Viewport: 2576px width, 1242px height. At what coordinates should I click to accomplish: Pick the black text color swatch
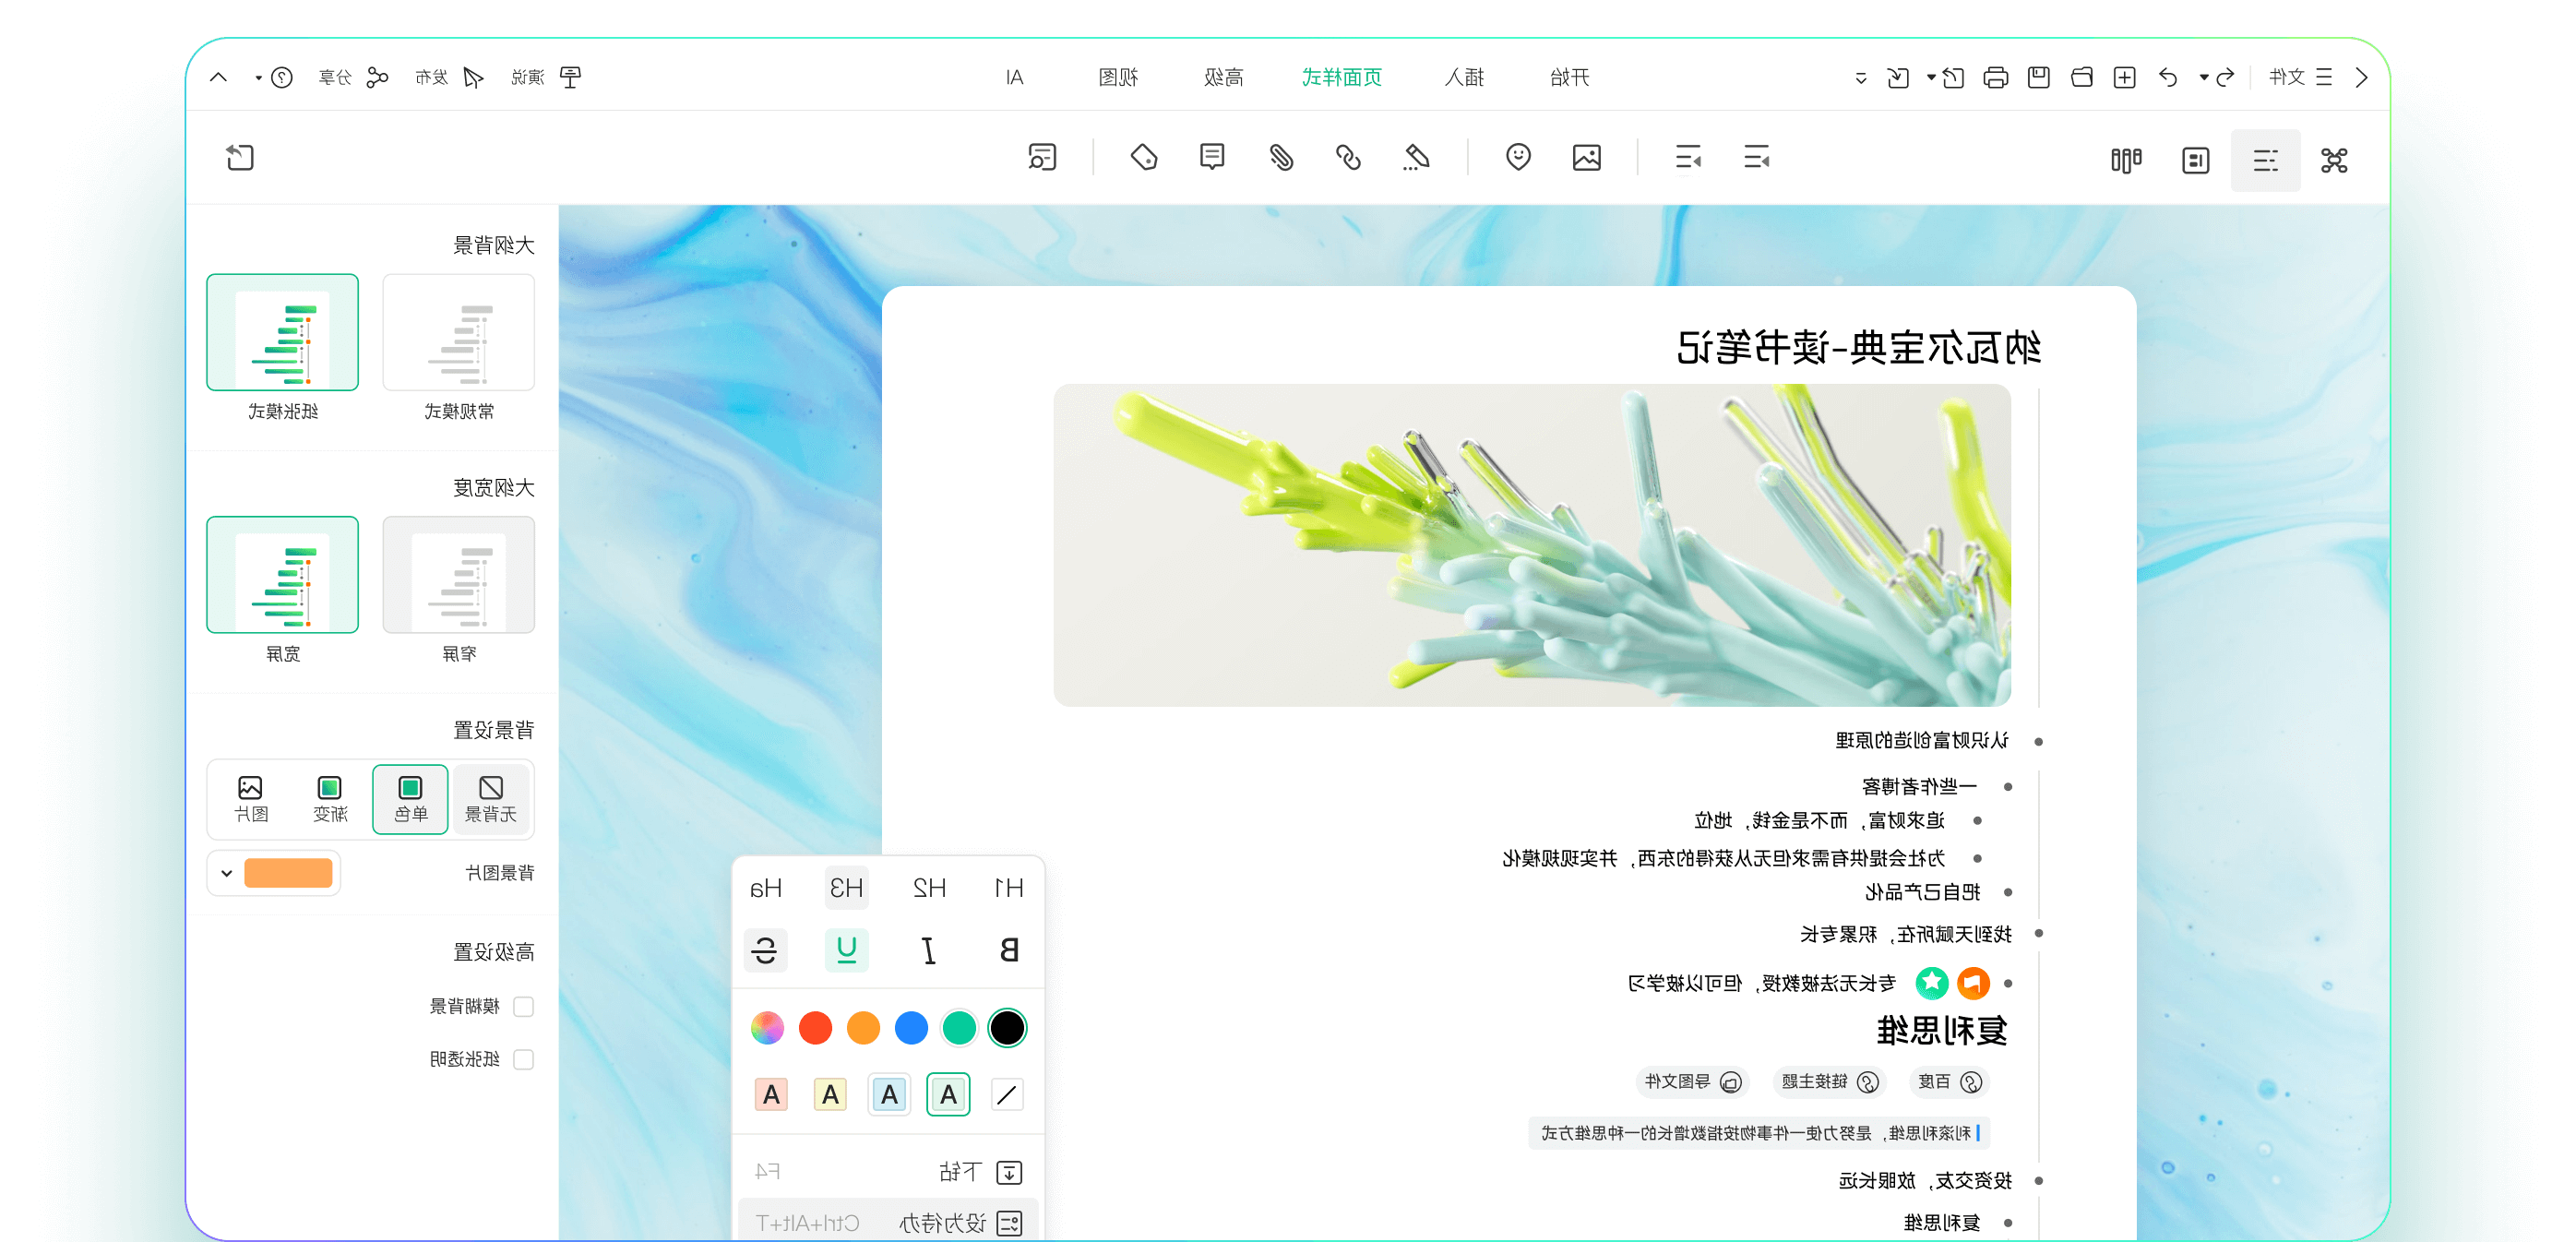(1007, 1027)
